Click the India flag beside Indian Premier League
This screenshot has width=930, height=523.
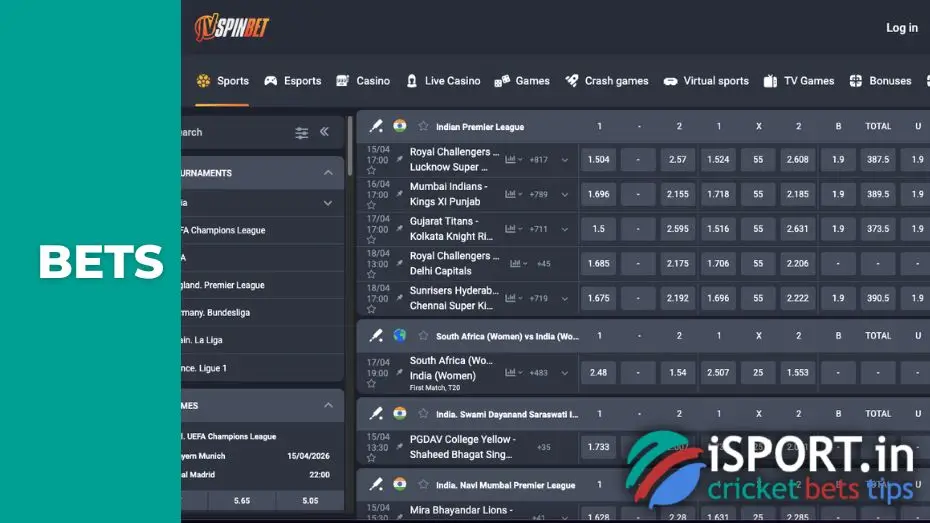click(x=400, y=125)
